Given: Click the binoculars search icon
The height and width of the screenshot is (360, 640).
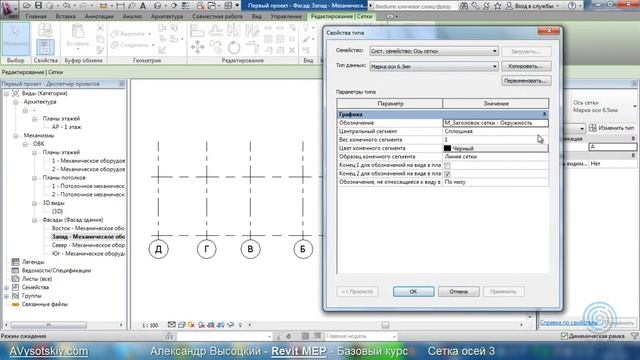Looking at the screenshot, I should (464, 6).
